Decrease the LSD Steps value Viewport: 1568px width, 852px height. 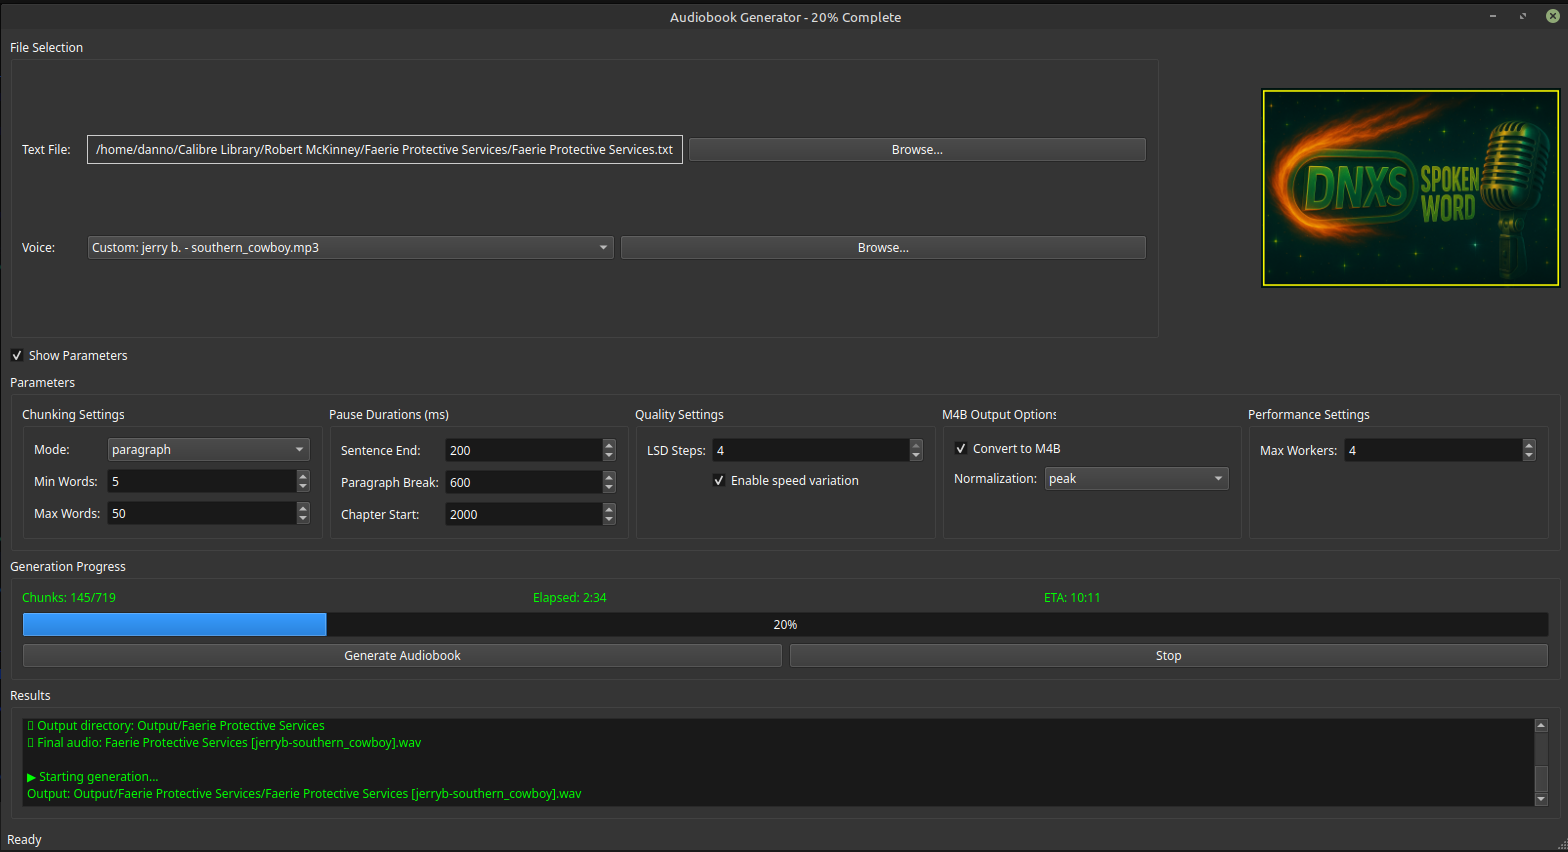[x=916, y=456]
